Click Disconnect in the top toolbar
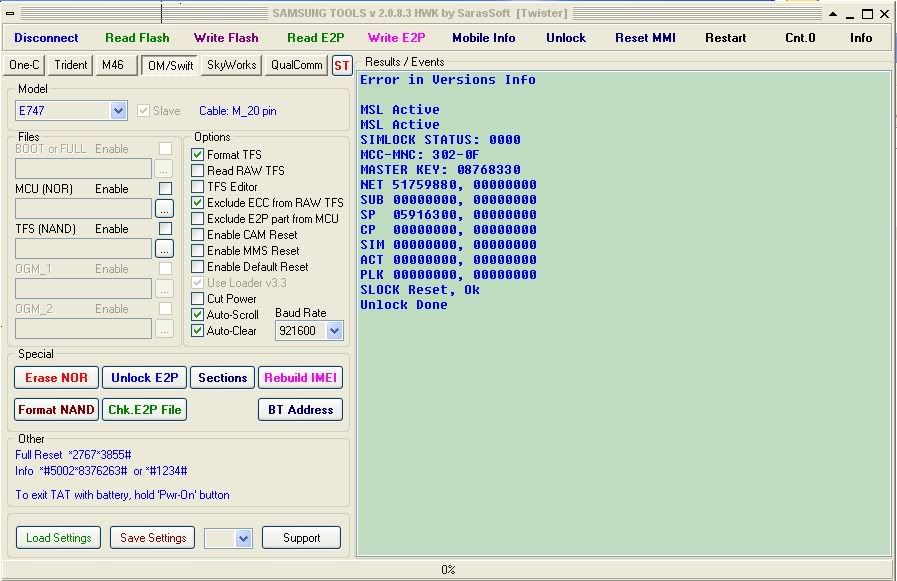The height and width of the screenshot is (581, 897). coord(46,38)
